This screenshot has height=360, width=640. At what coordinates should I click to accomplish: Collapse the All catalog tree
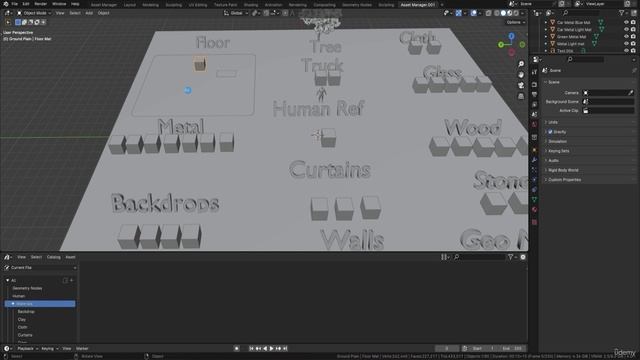[x=7, y=280]
